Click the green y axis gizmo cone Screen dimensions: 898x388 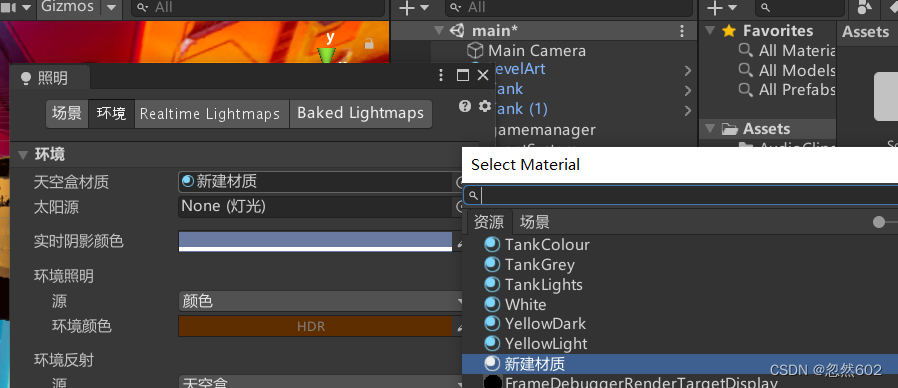327,54
